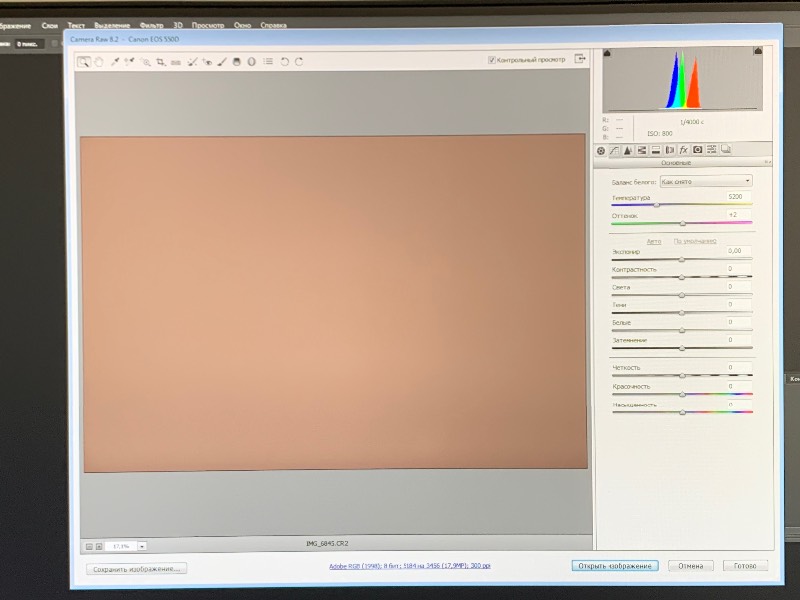Rotate image 90° clockwise
800x600 pixels.
(299, 62)
